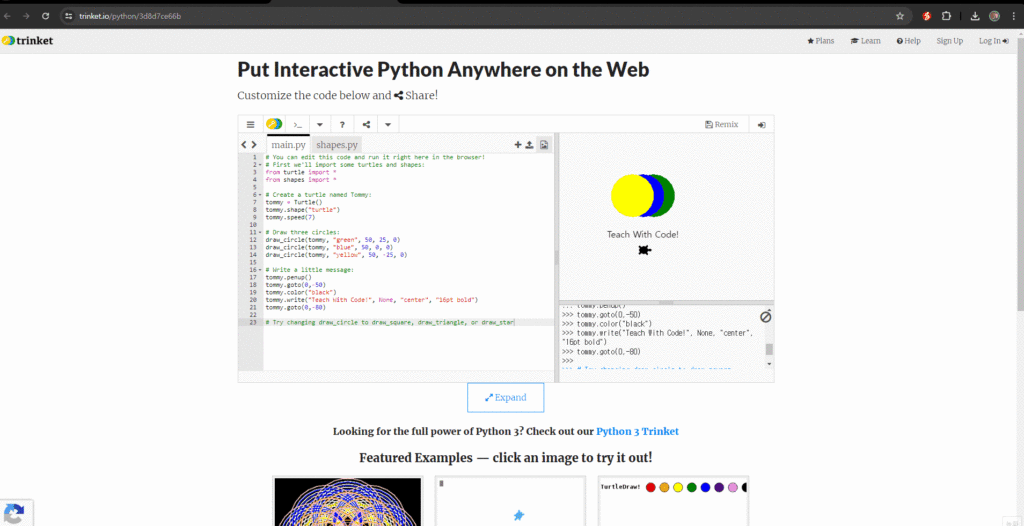Viewport: 1024px width, 526px height.
Task: Open the Help link
Action: pos(908,41)
